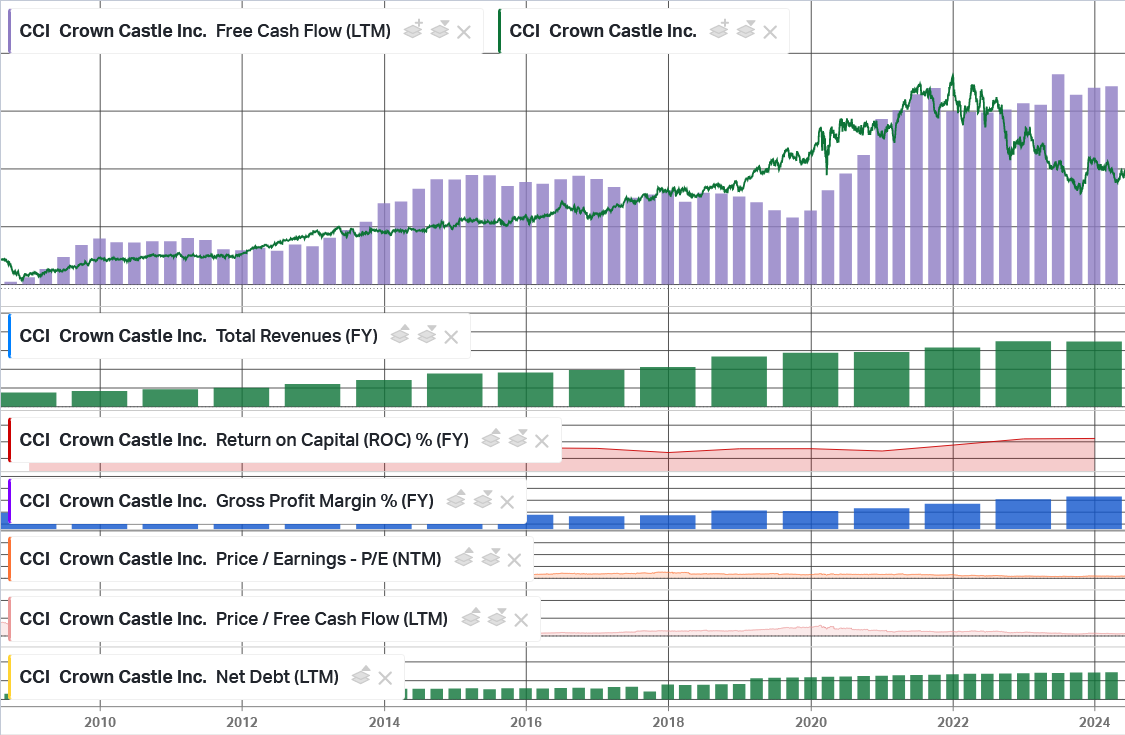This screenshot has height=735, width=1125.
Task: Click the green Crown Castle Inc. price legend label
Action: pyautogui.click(x=603, y=31)
